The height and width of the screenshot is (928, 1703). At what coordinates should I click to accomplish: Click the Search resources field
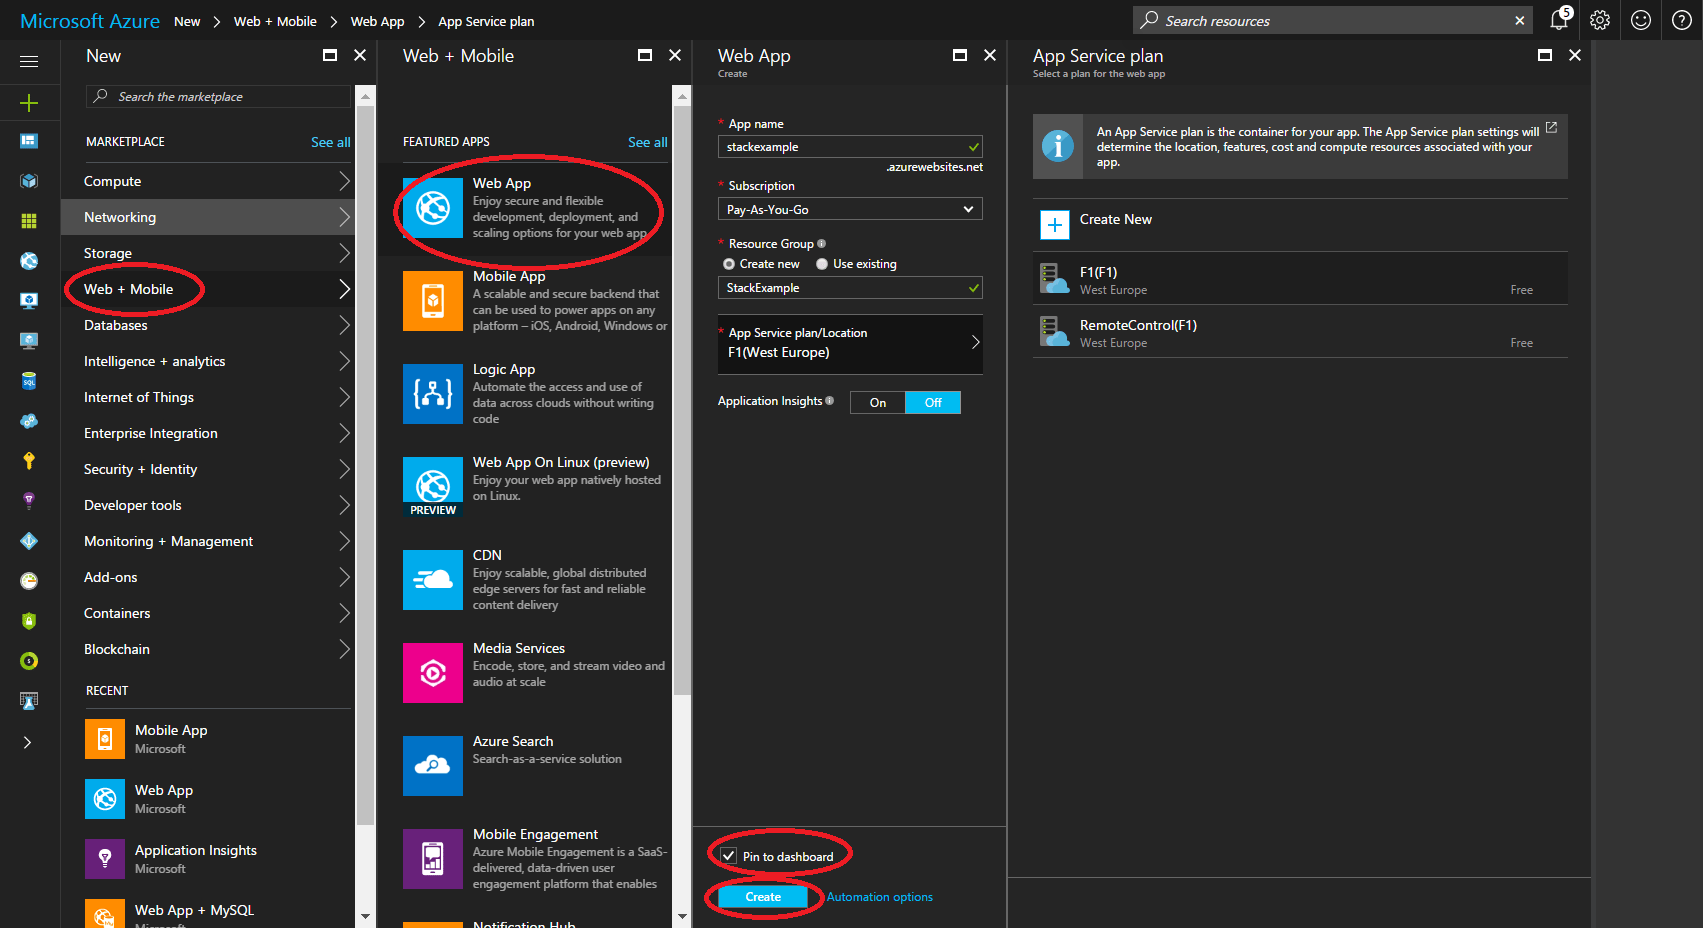[x=1334, y=20]
